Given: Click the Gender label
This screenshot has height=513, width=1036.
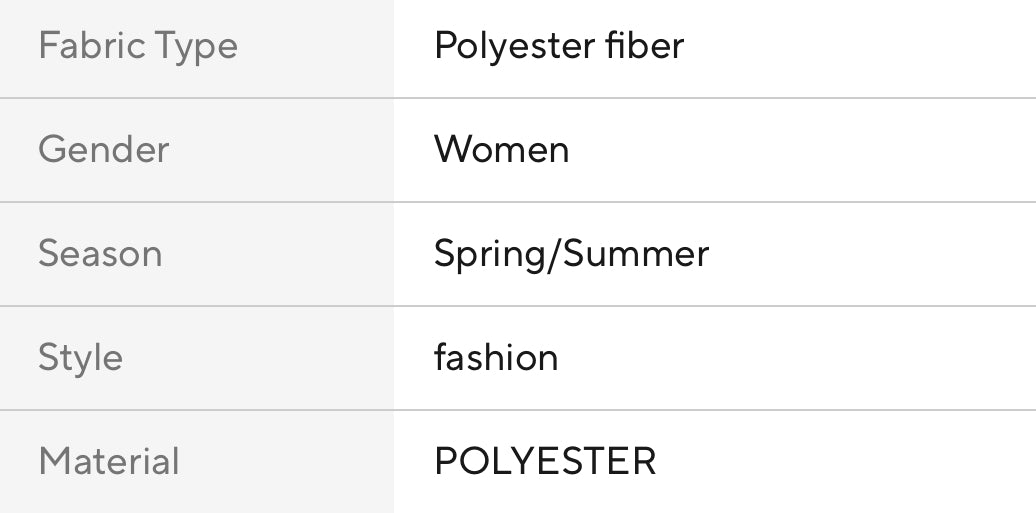Looking at the screenshot, I should [103, 150].
